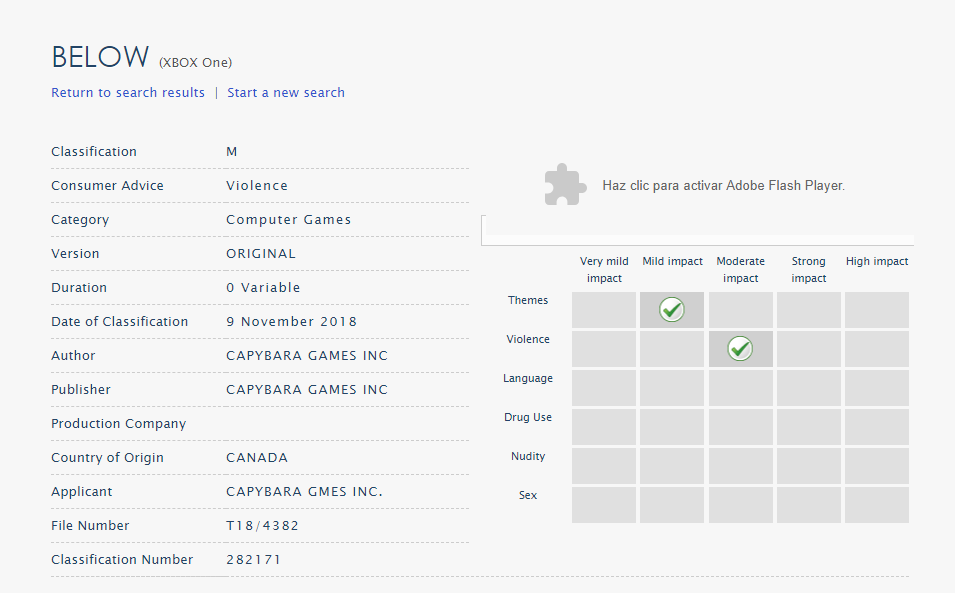Select Themes Very mild impact cell
Viewport: 955px width, 593px height.
(x=604, y=310)
